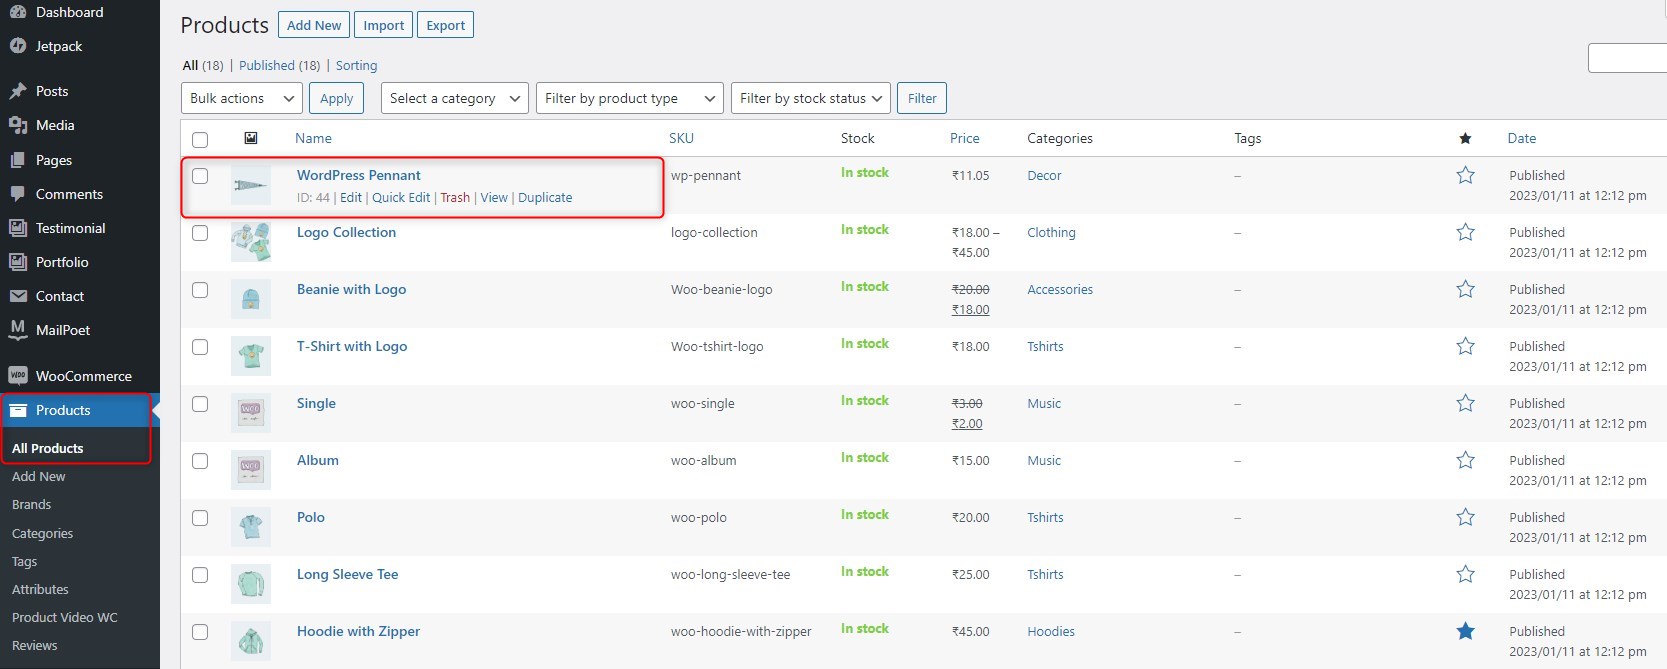Open Product Video WC submenu item
The height and width of the screenshot is (669, 1667).
[65, 617]
